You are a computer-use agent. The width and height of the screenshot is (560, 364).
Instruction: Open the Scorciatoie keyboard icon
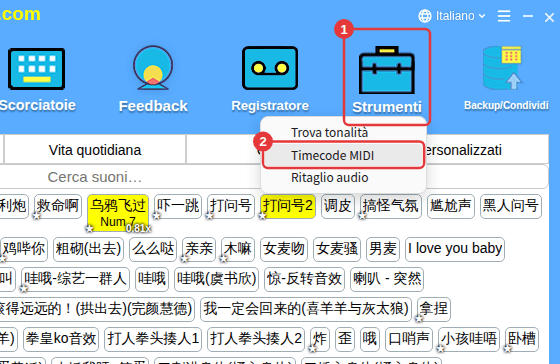coord(36,69)
